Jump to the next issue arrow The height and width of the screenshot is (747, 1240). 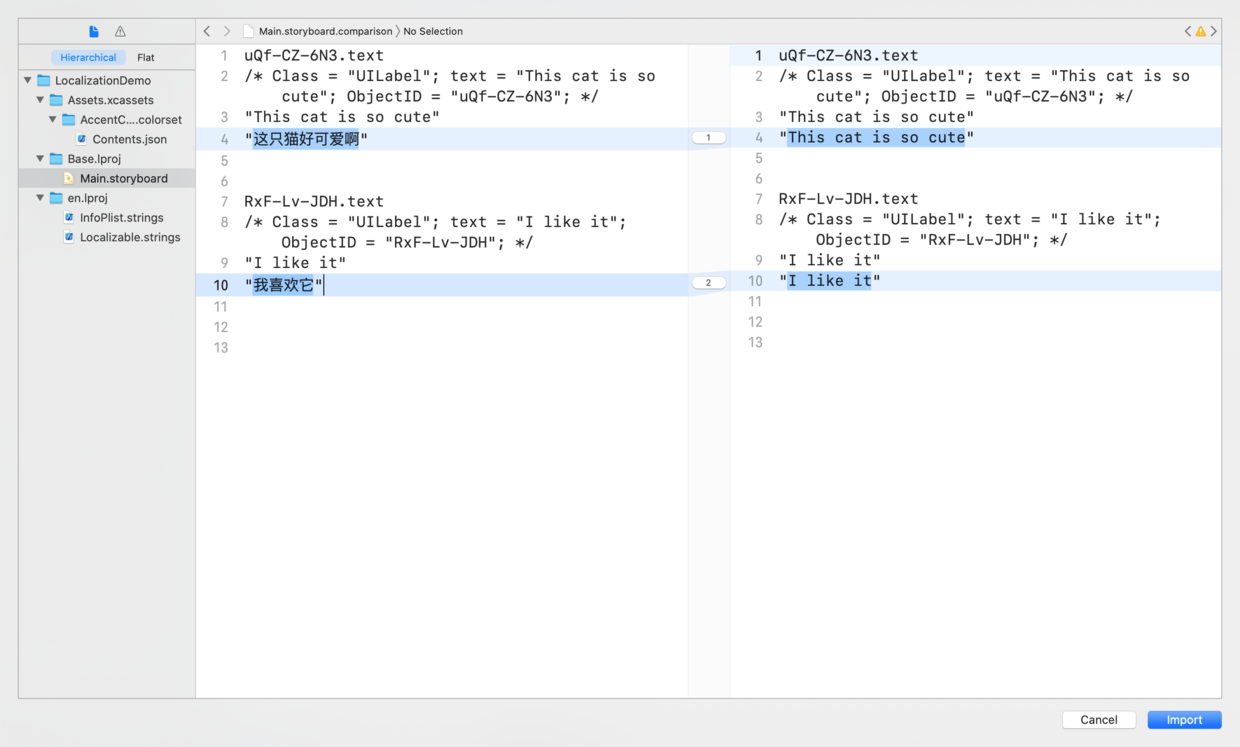1214,32
